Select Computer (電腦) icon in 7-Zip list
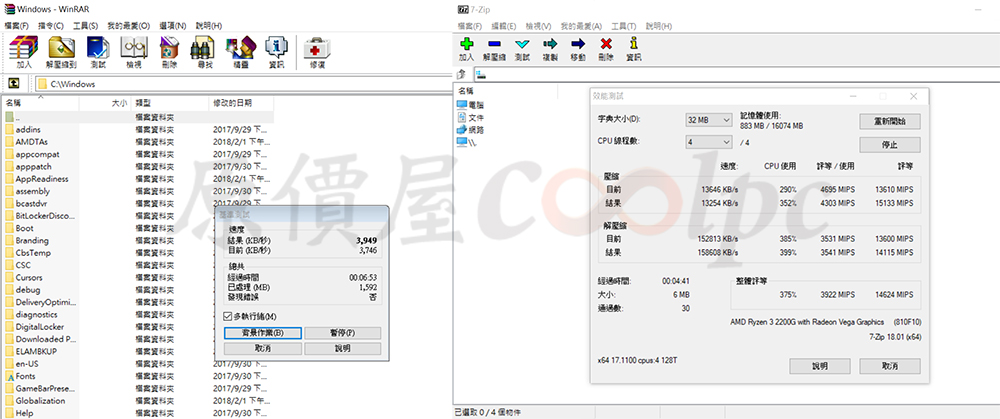The height and width of the screenshot is (419, 1000). pyautogui.click(x=470, y=105)
